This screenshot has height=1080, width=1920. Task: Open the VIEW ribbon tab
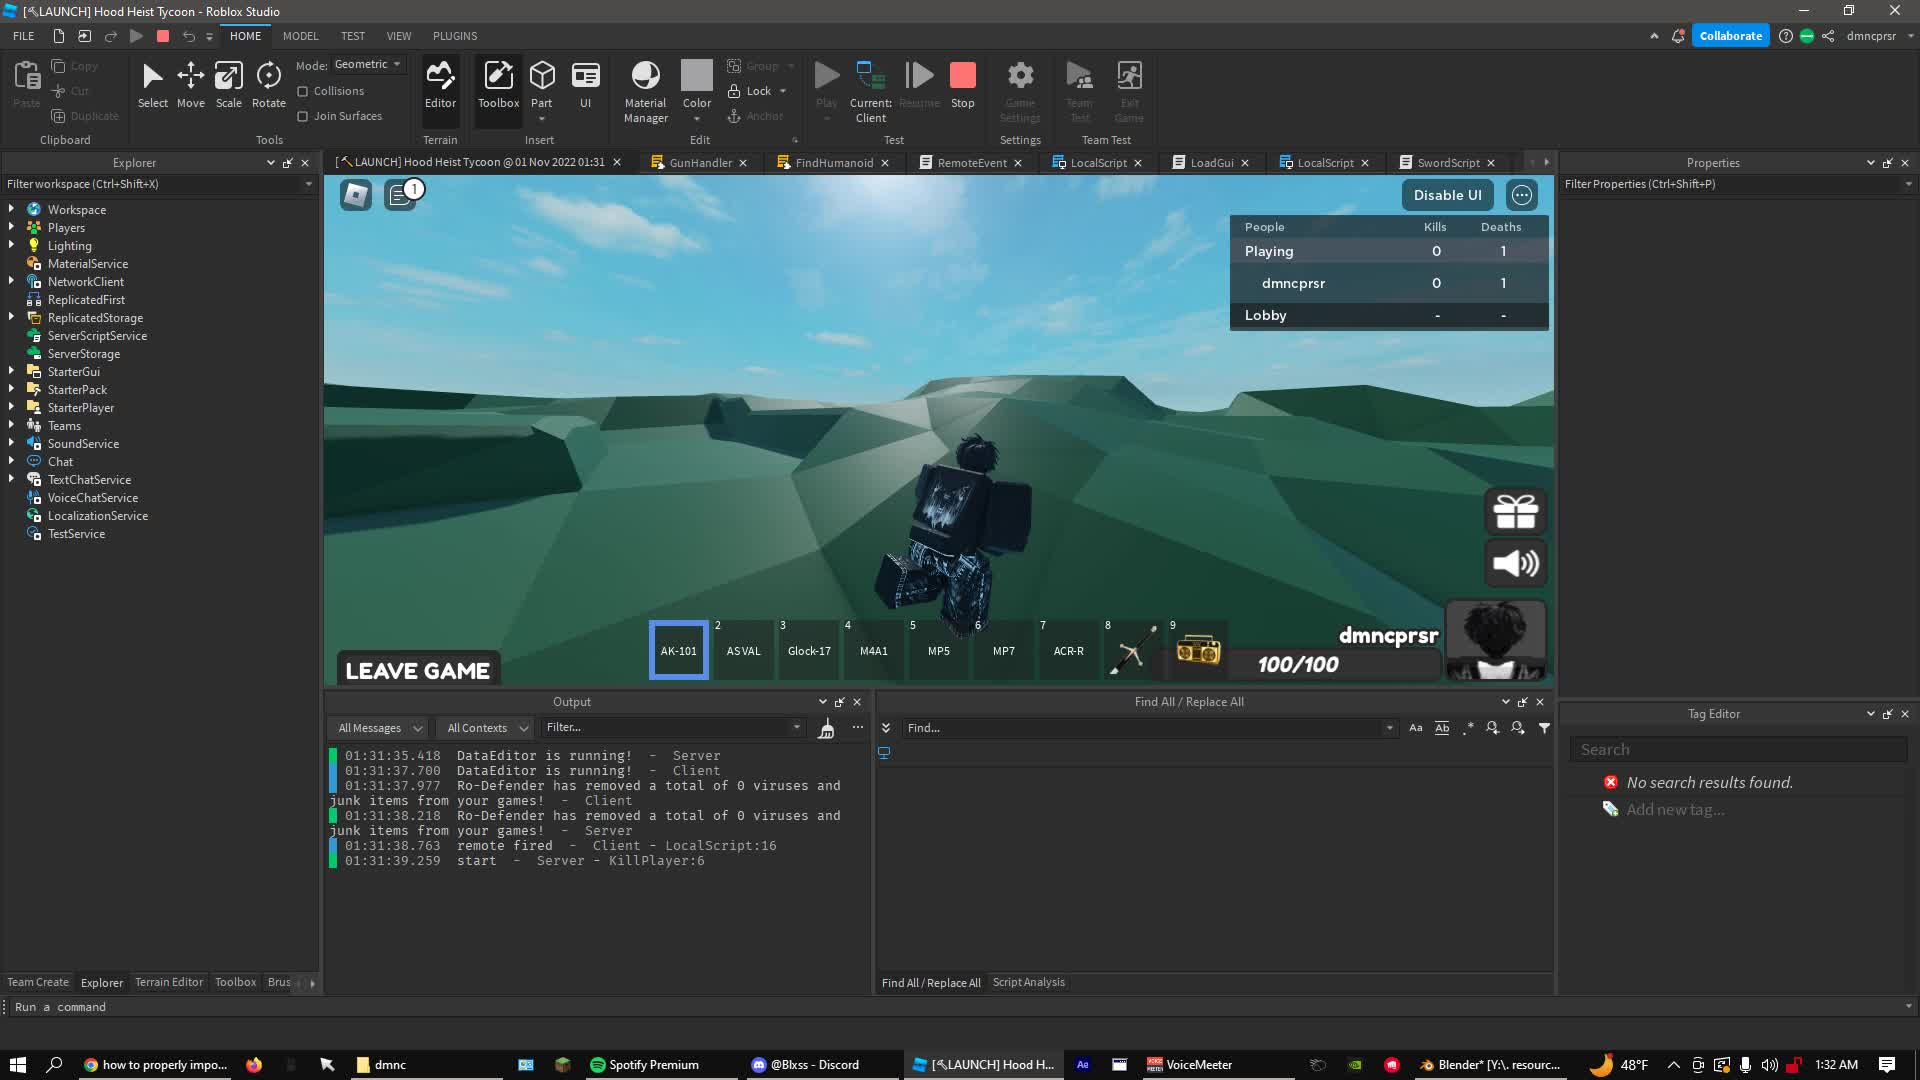coord(399,36)
